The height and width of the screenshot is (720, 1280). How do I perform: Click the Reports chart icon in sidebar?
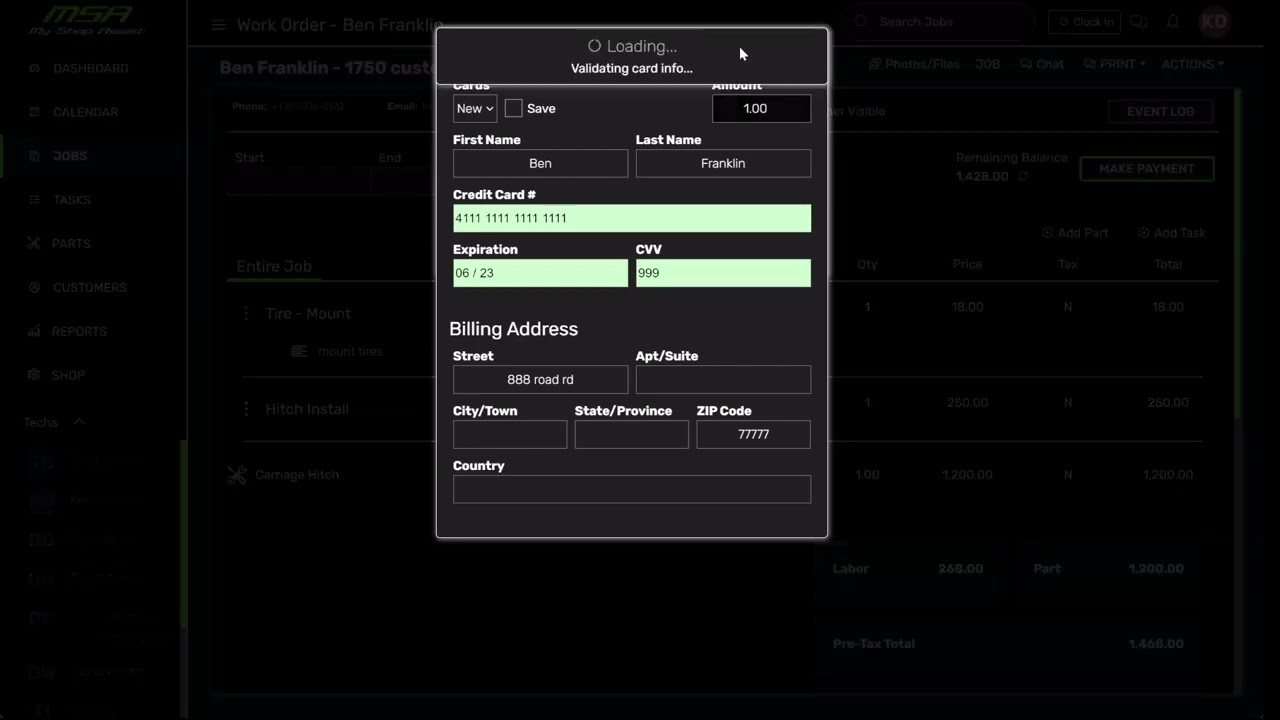pyautogui.click(x=34, y=331)
